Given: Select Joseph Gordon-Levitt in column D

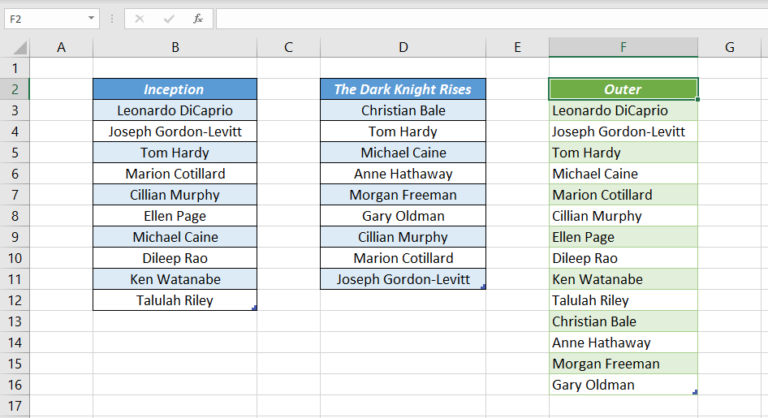Looking at the screenshot, I should pyautogui.click(x=403, y=279).
